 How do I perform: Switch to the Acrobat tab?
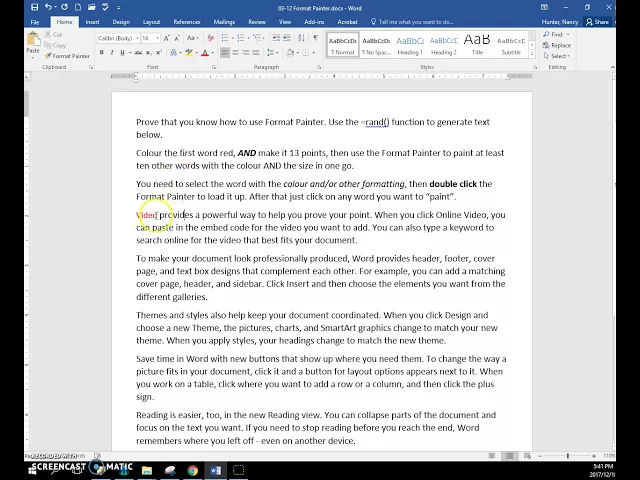point(347,22)
